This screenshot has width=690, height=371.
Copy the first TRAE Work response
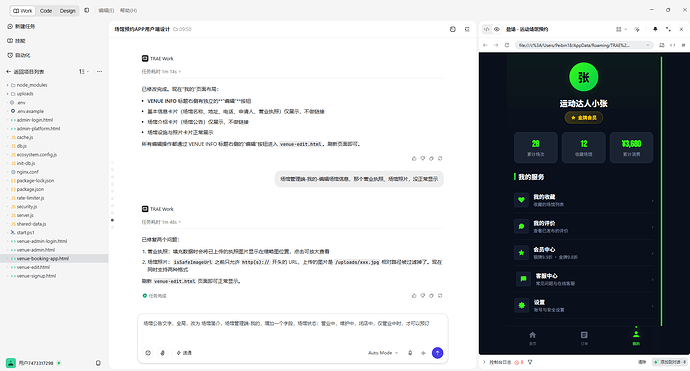431,158
